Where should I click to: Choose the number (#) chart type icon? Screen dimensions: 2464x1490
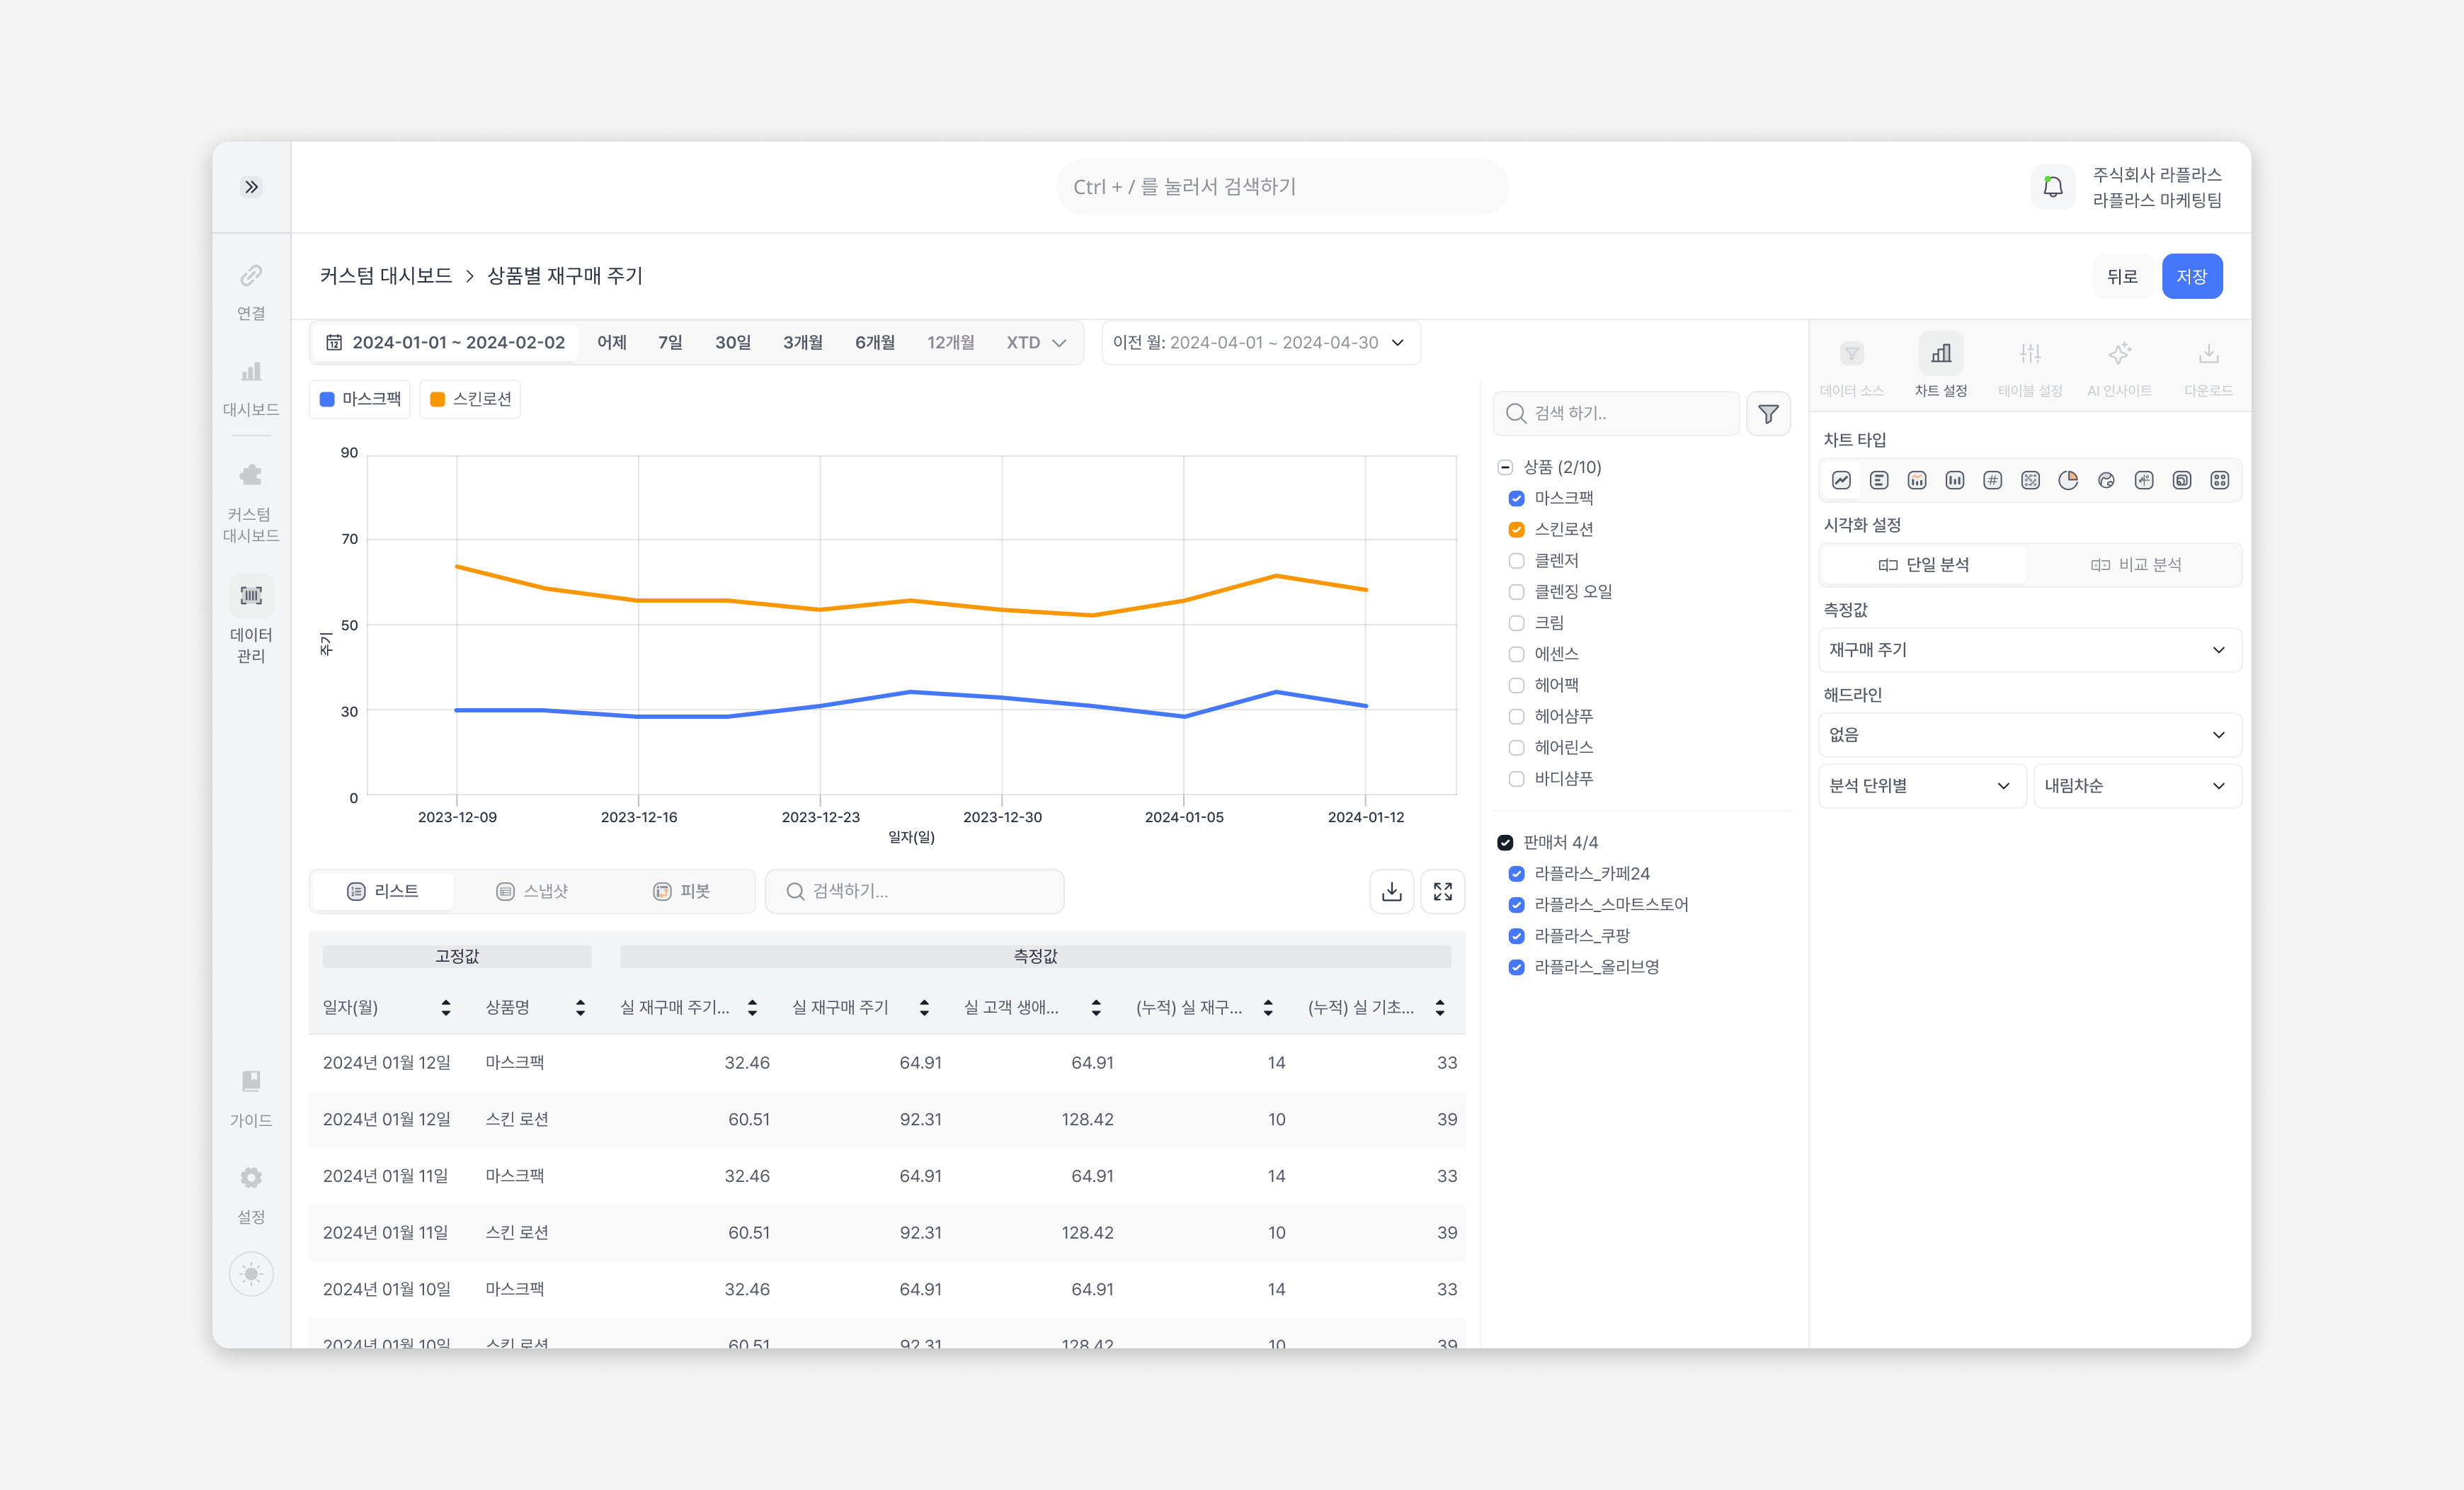click(1992, 481)
